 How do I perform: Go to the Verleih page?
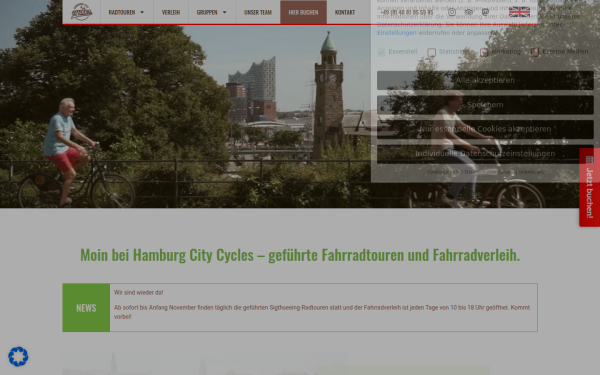[171, 12]
